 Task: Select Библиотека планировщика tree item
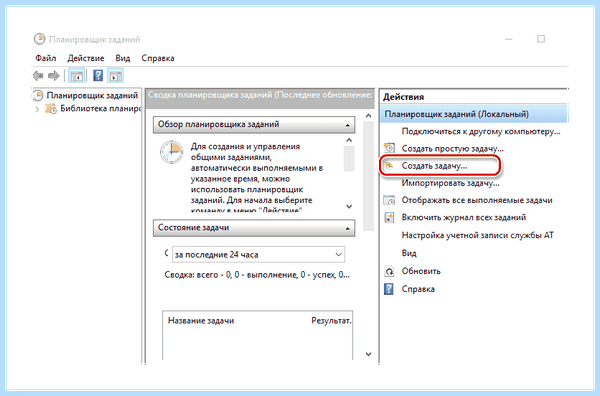pyautogui.click(x=101, y=109)
